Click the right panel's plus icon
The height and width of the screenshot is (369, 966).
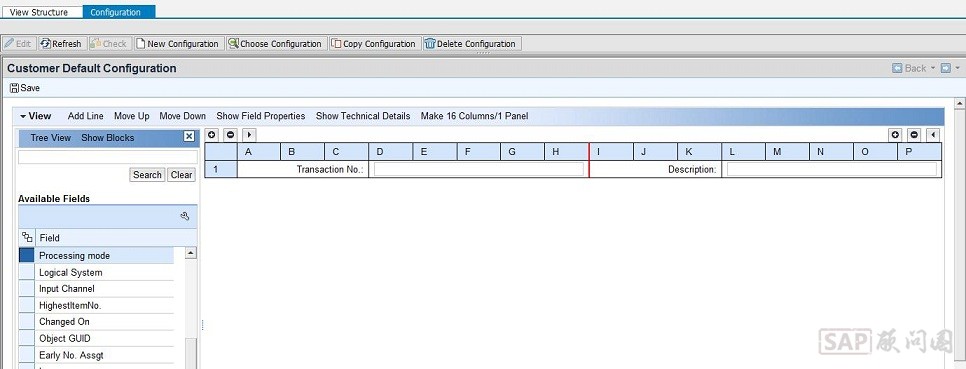(x=895, y=135)
